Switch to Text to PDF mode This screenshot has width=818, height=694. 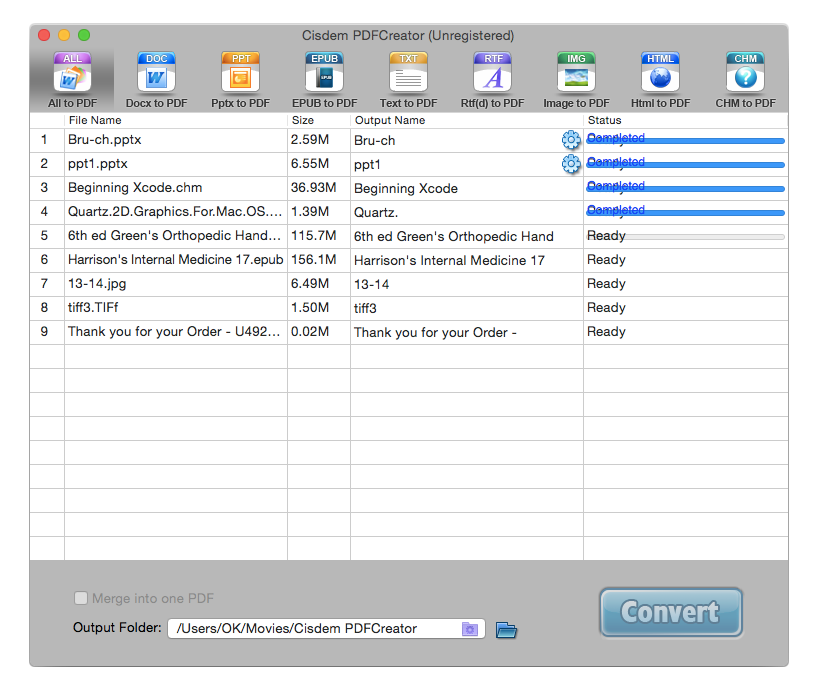click(408, 80)
